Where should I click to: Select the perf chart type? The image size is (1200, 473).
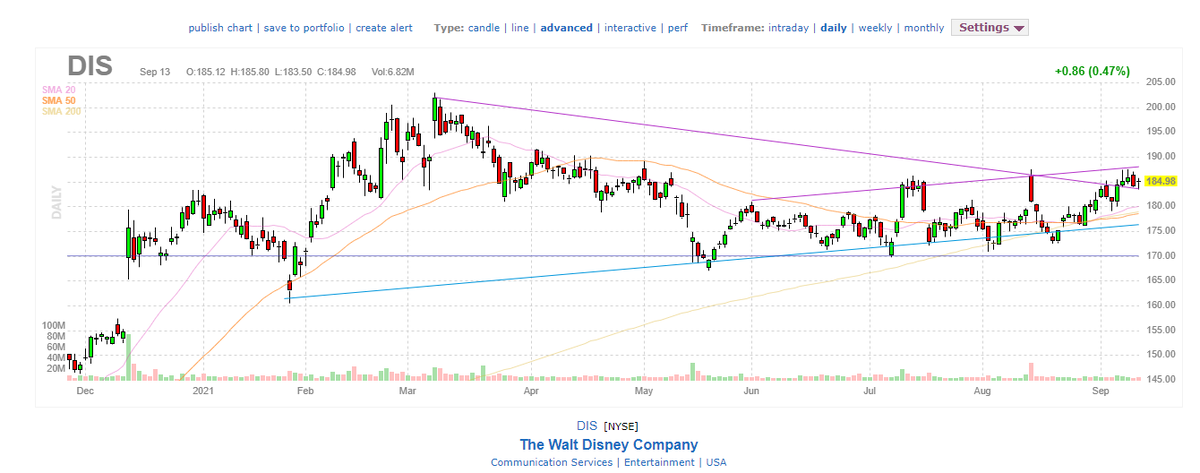[x=678, y=27]
